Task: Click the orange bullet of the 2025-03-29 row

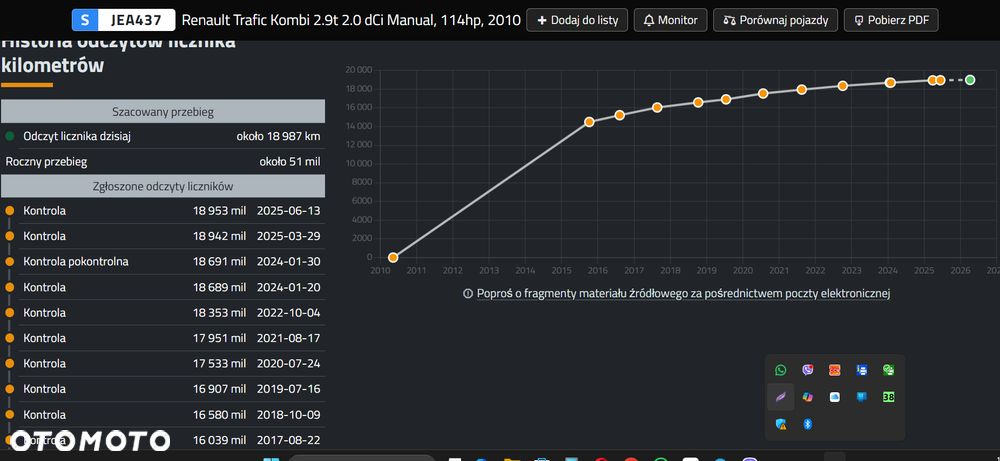Action: [10, 236]
